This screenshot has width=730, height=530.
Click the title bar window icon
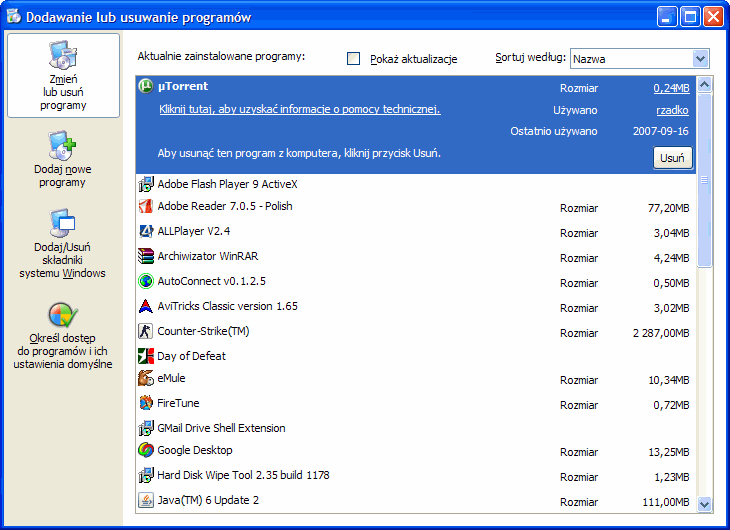[14, 16]
